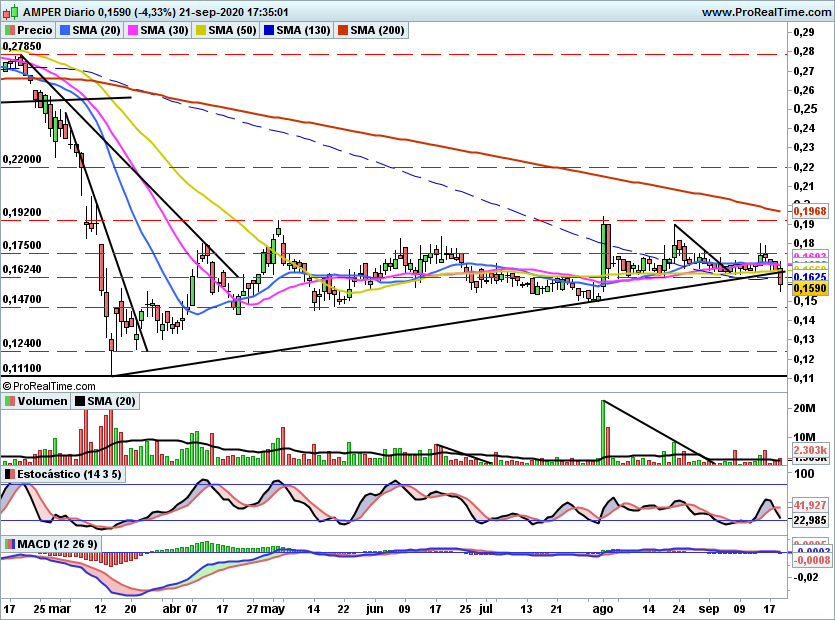Click the 0,27850 resistance level label
The width and height of the screenshot is (835, 620).
tap(22, 46)
